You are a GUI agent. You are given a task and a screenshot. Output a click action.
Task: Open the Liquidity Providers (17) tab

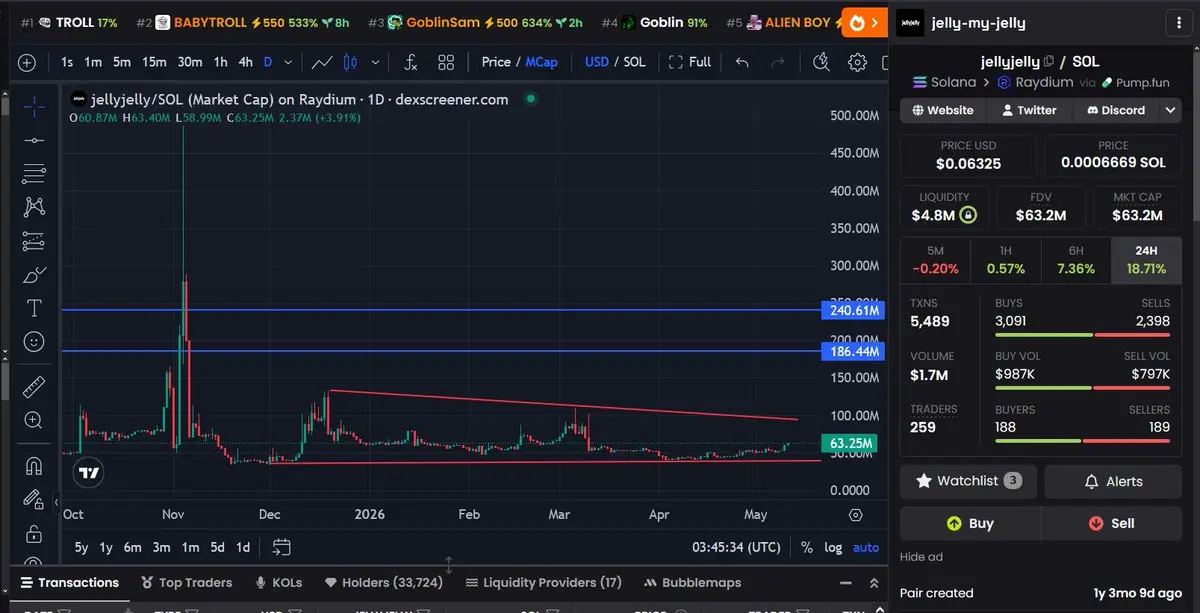pyautogui.click(x=543, y=582)
